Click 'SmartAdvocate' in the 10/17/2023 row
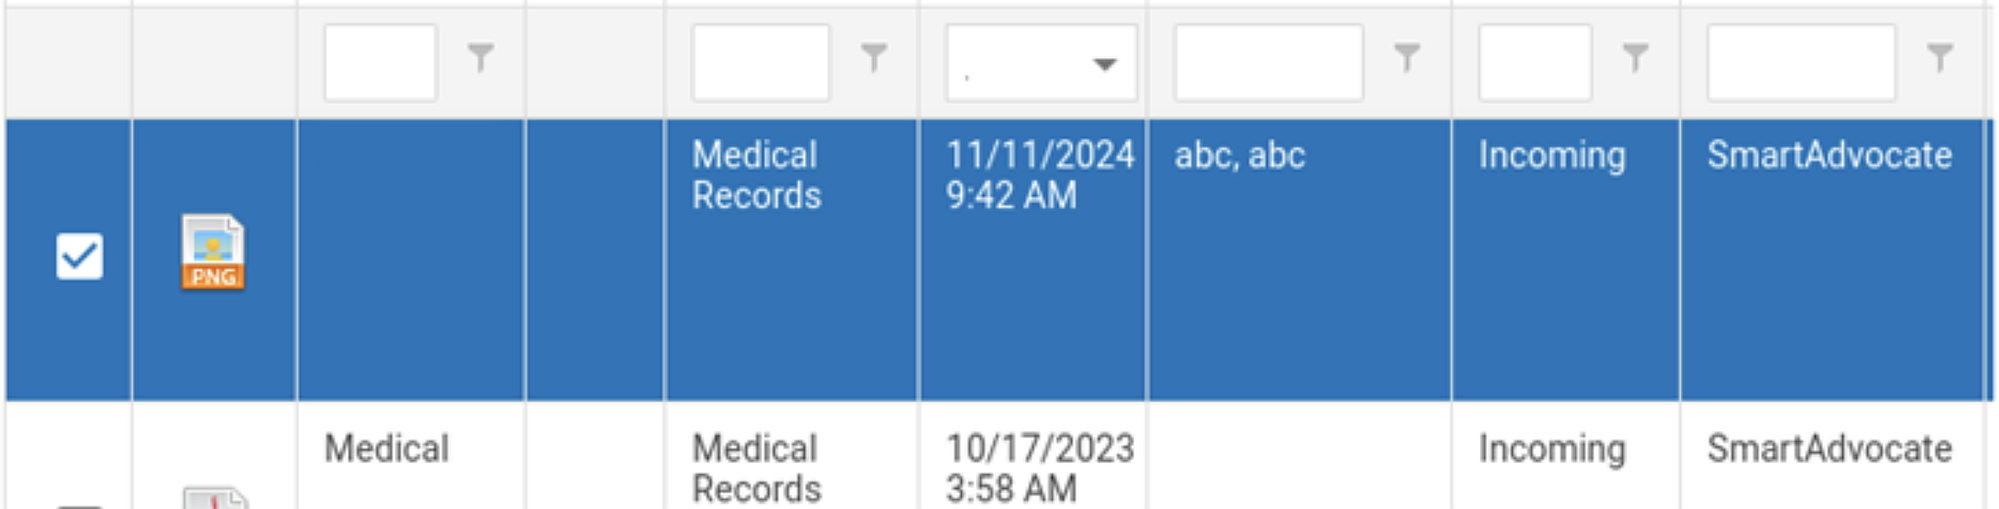Viewport: 1999px width, 509px height. tap(1828, 449)
